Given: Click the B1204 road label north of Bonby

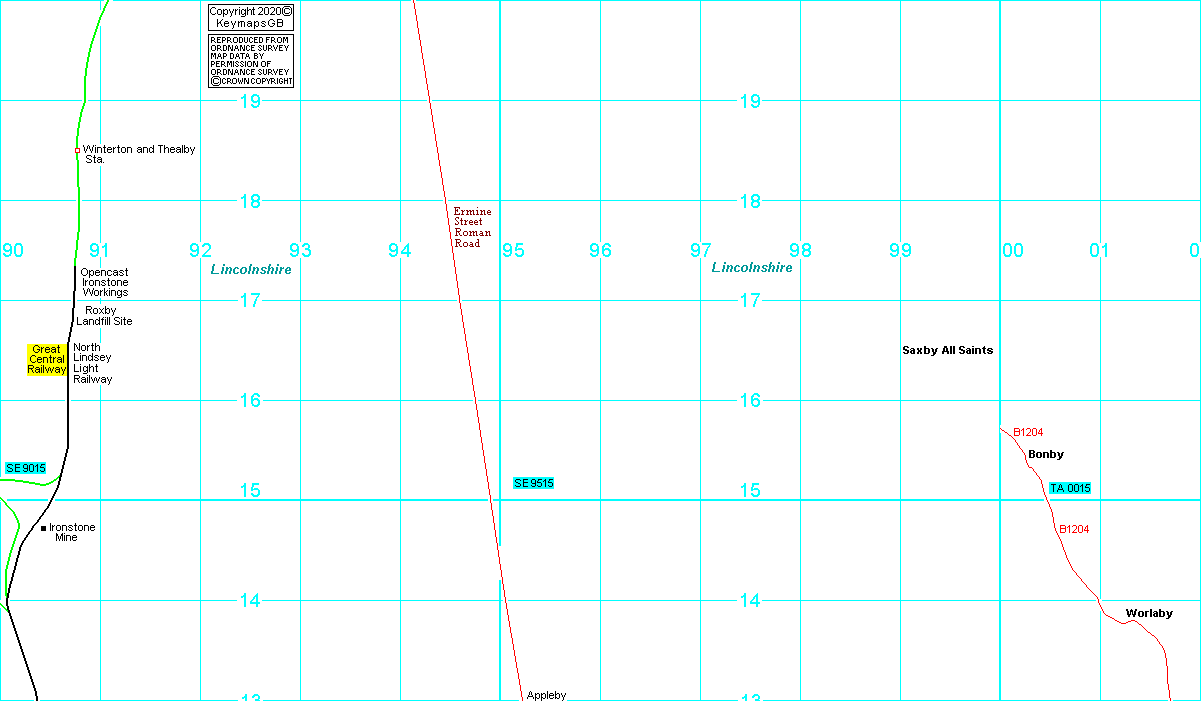Looking at the screenshot, I should [x=1028, y=432].
